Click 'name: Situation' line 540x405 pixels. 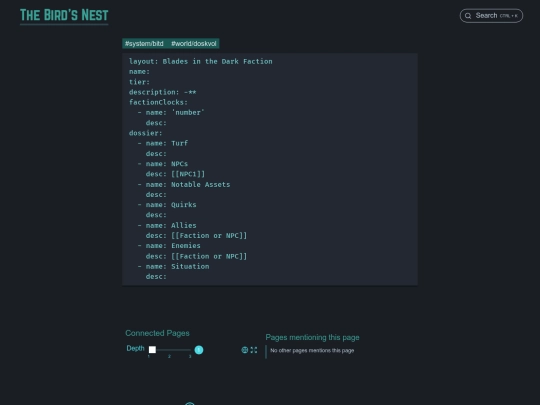(x=177, y=266)
